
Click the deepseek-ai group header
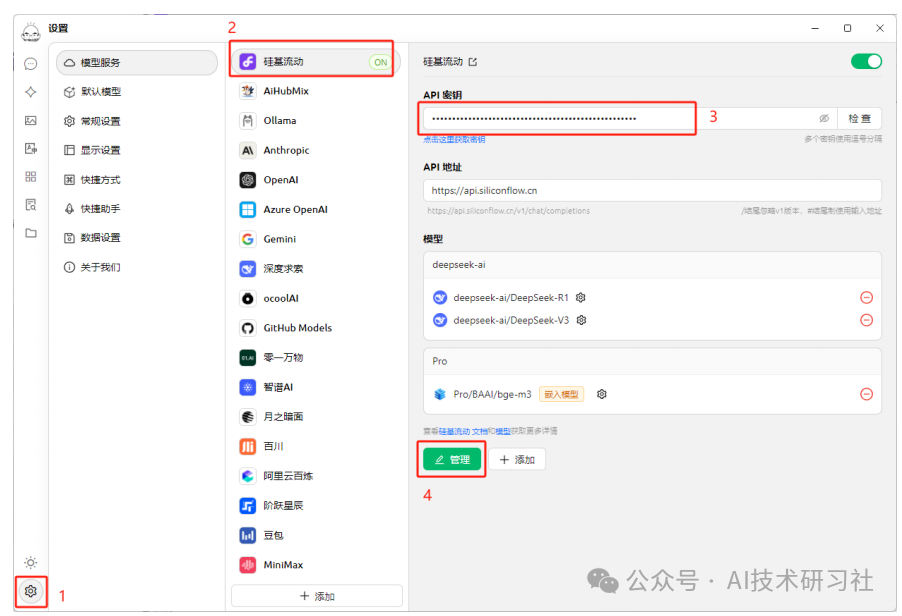click(652, 265)
